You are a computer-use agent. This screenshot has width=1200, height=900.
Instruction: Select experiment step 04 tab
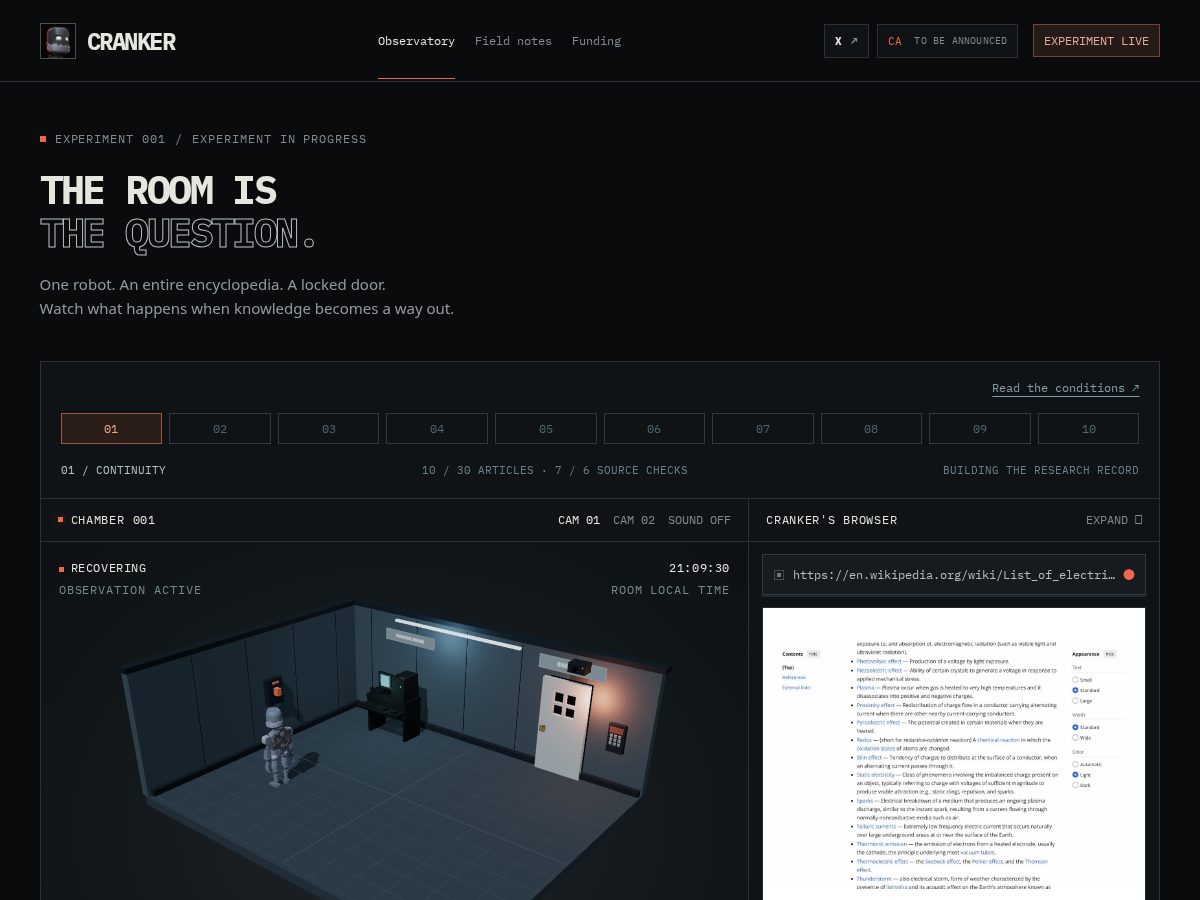point(437,429)
